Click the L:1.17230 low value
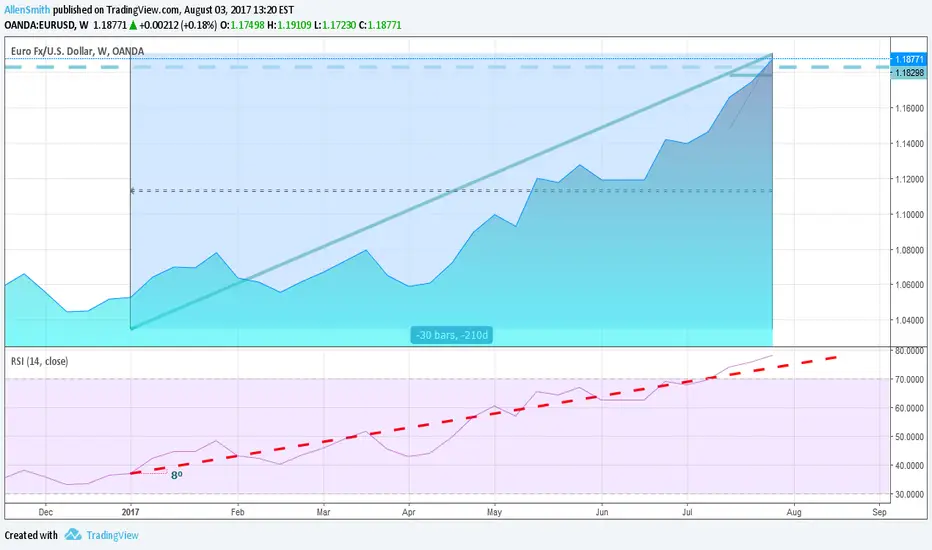 coord(335,25)
